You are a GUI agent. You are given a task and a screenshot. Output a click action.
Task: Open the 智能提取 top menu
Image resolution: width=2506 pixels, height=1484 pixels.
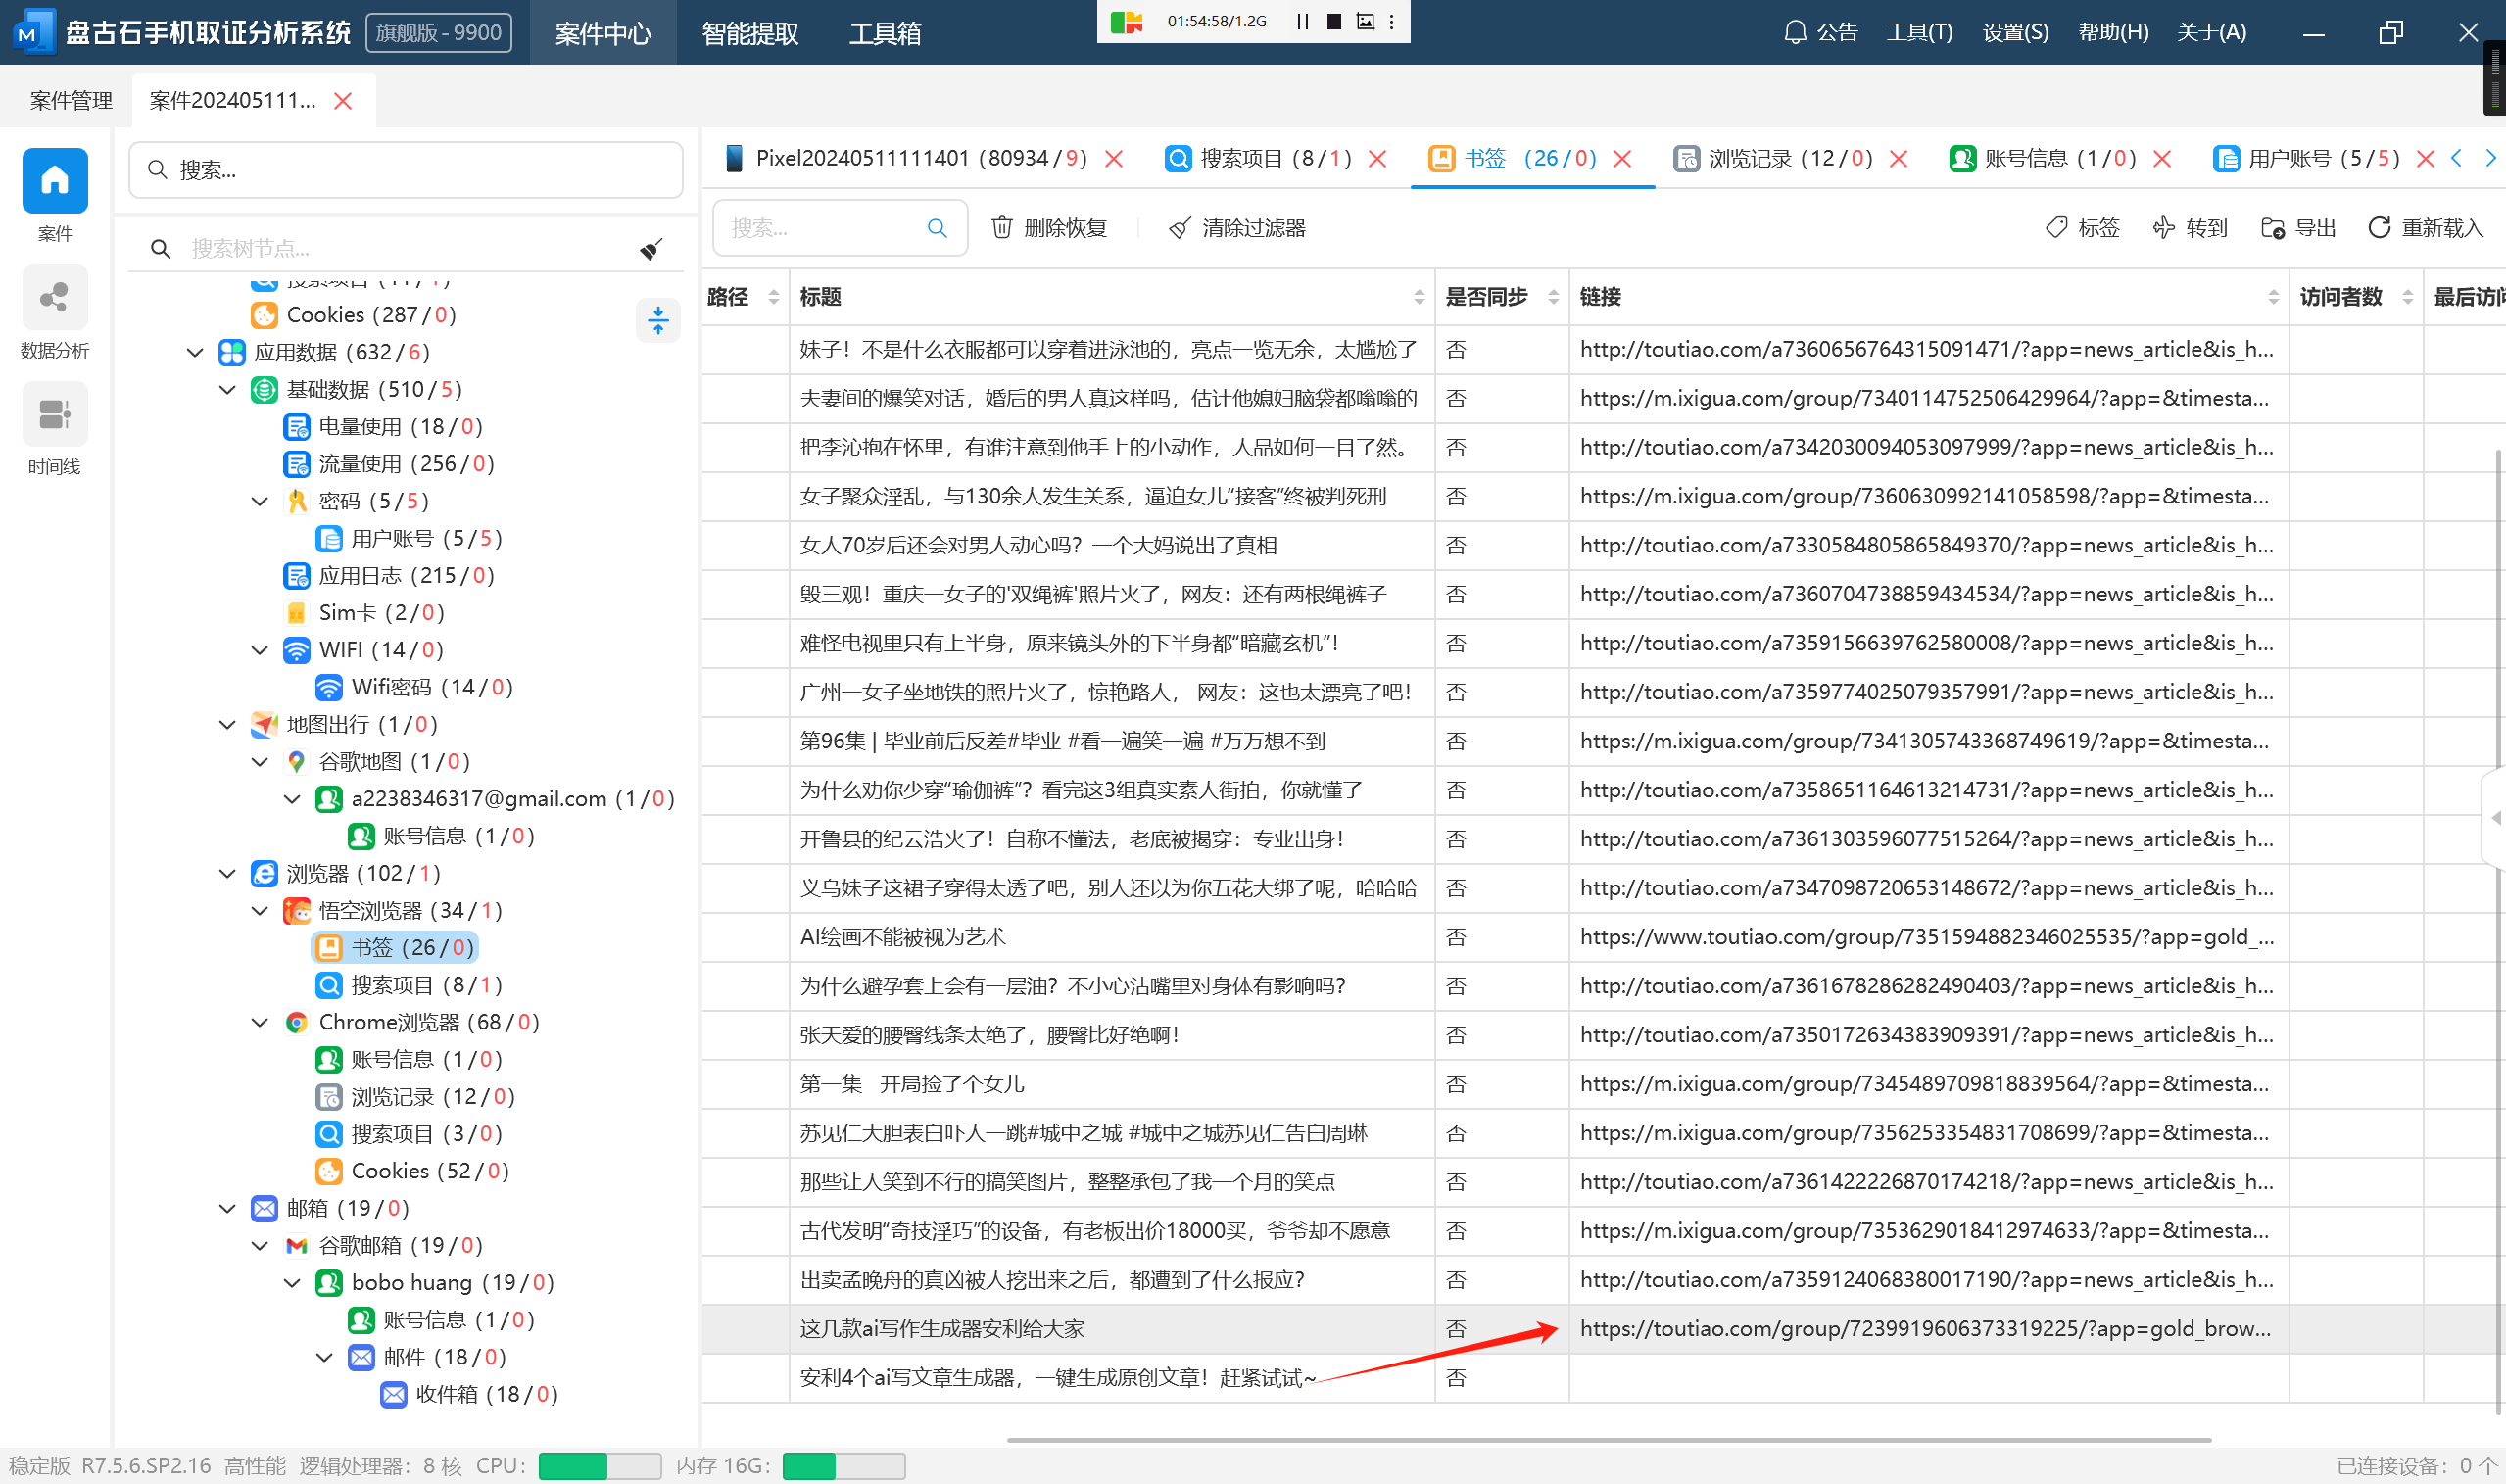point(749,33)
